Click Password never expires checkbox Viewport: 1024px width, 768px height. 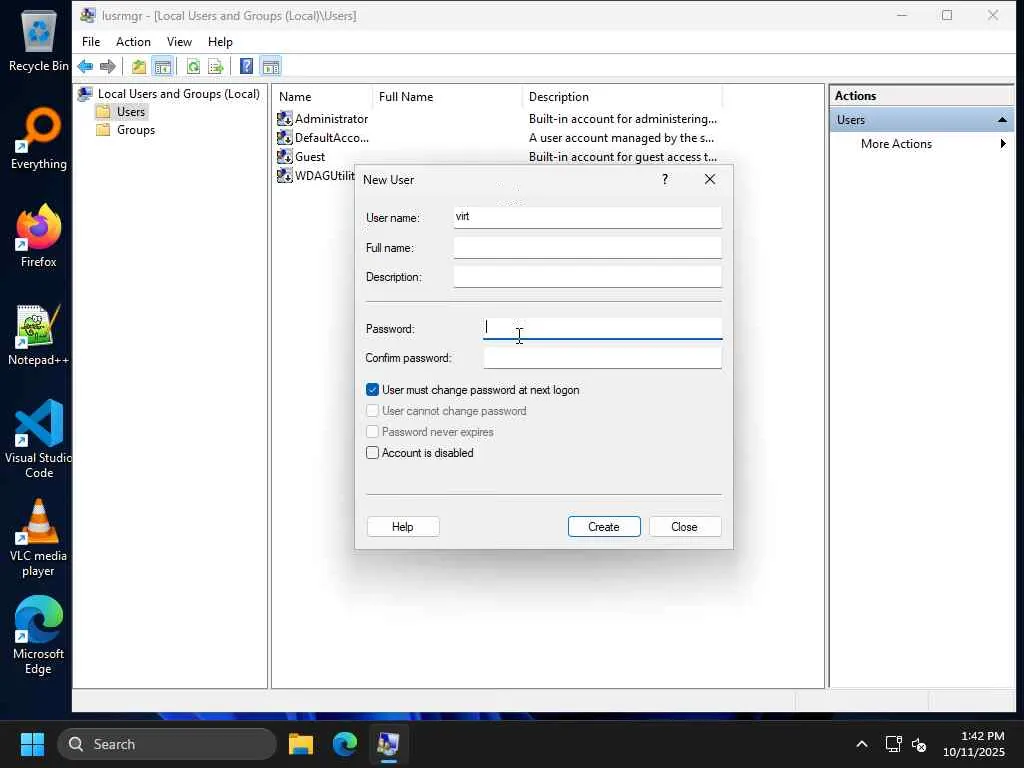point(372,432)
